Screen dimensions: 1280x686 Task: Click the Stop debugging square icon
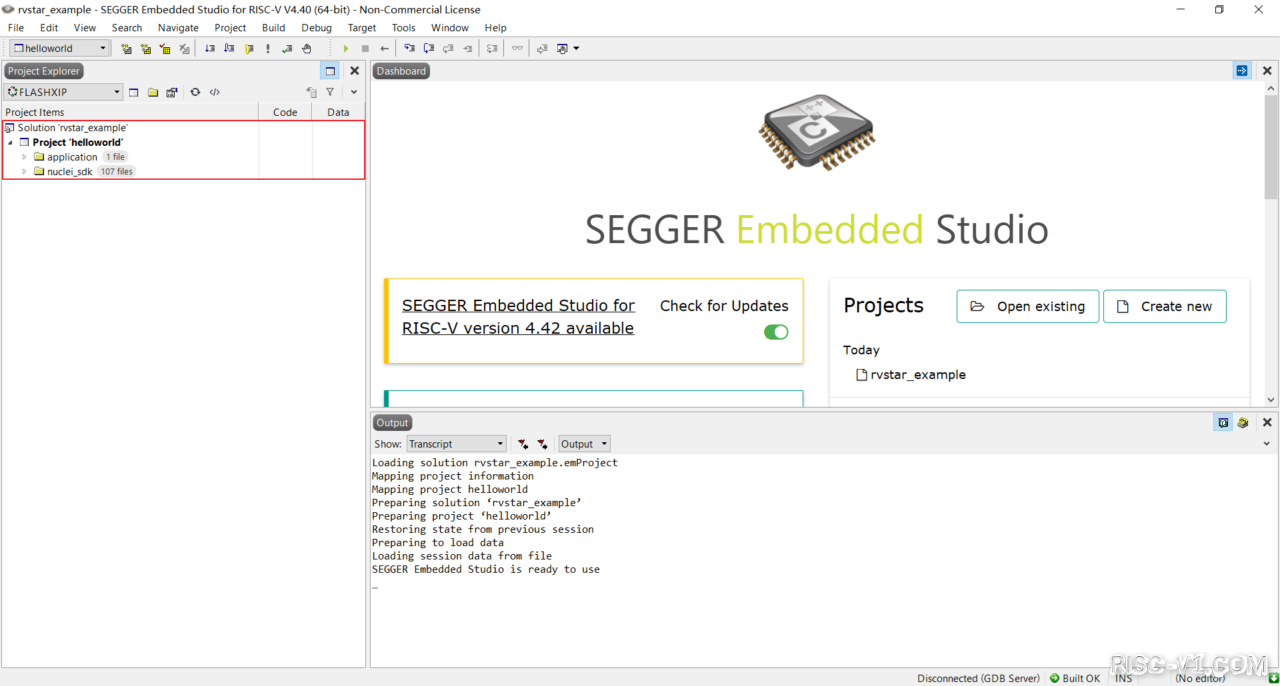coord(365,48)
